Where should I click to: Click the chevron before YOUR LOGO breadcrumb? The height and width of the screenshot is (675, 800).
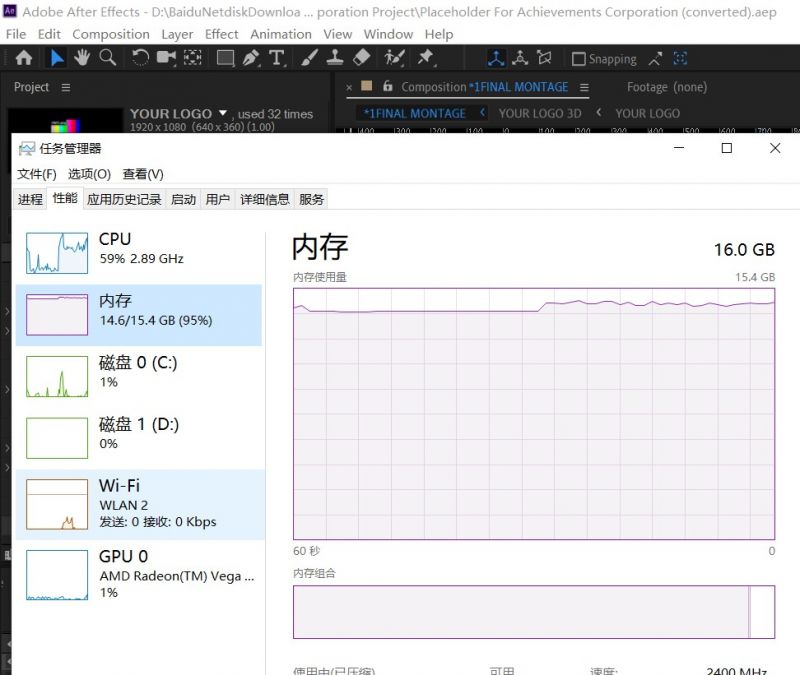598,112
